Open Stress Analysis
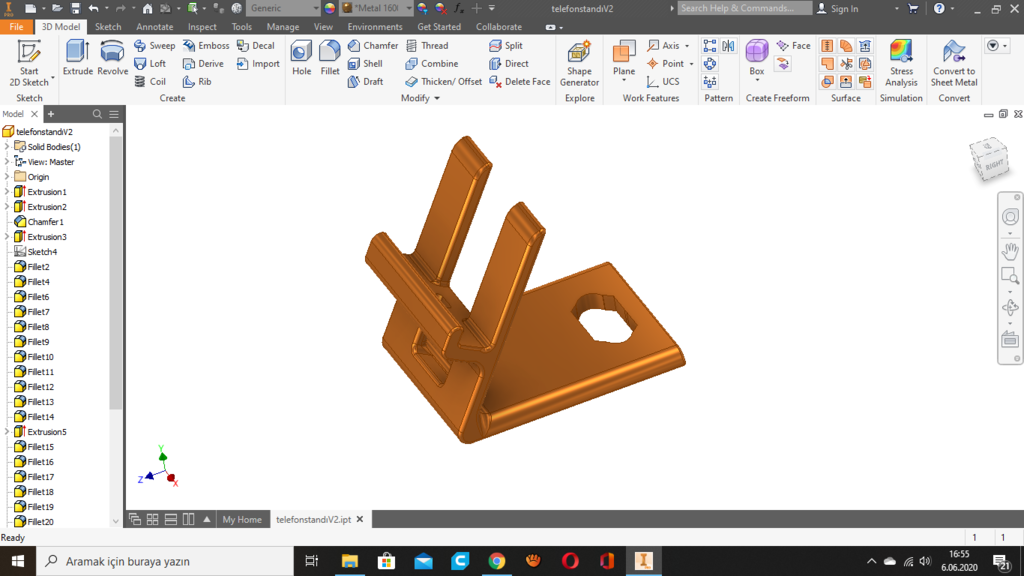This screenshot has width=1024, height=576. 901,64
